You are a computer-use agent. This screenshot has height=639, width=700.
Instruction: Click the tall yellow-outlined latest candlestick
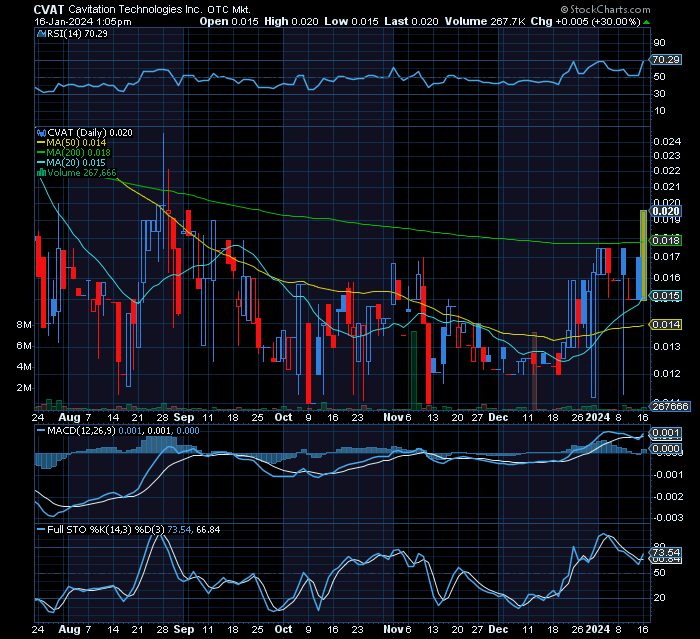coord(643,255)
